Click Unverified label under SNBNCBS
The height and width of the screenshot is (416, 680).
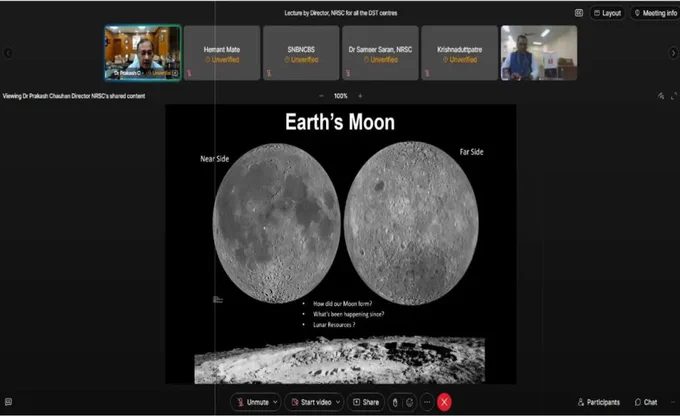coord(301,60)
